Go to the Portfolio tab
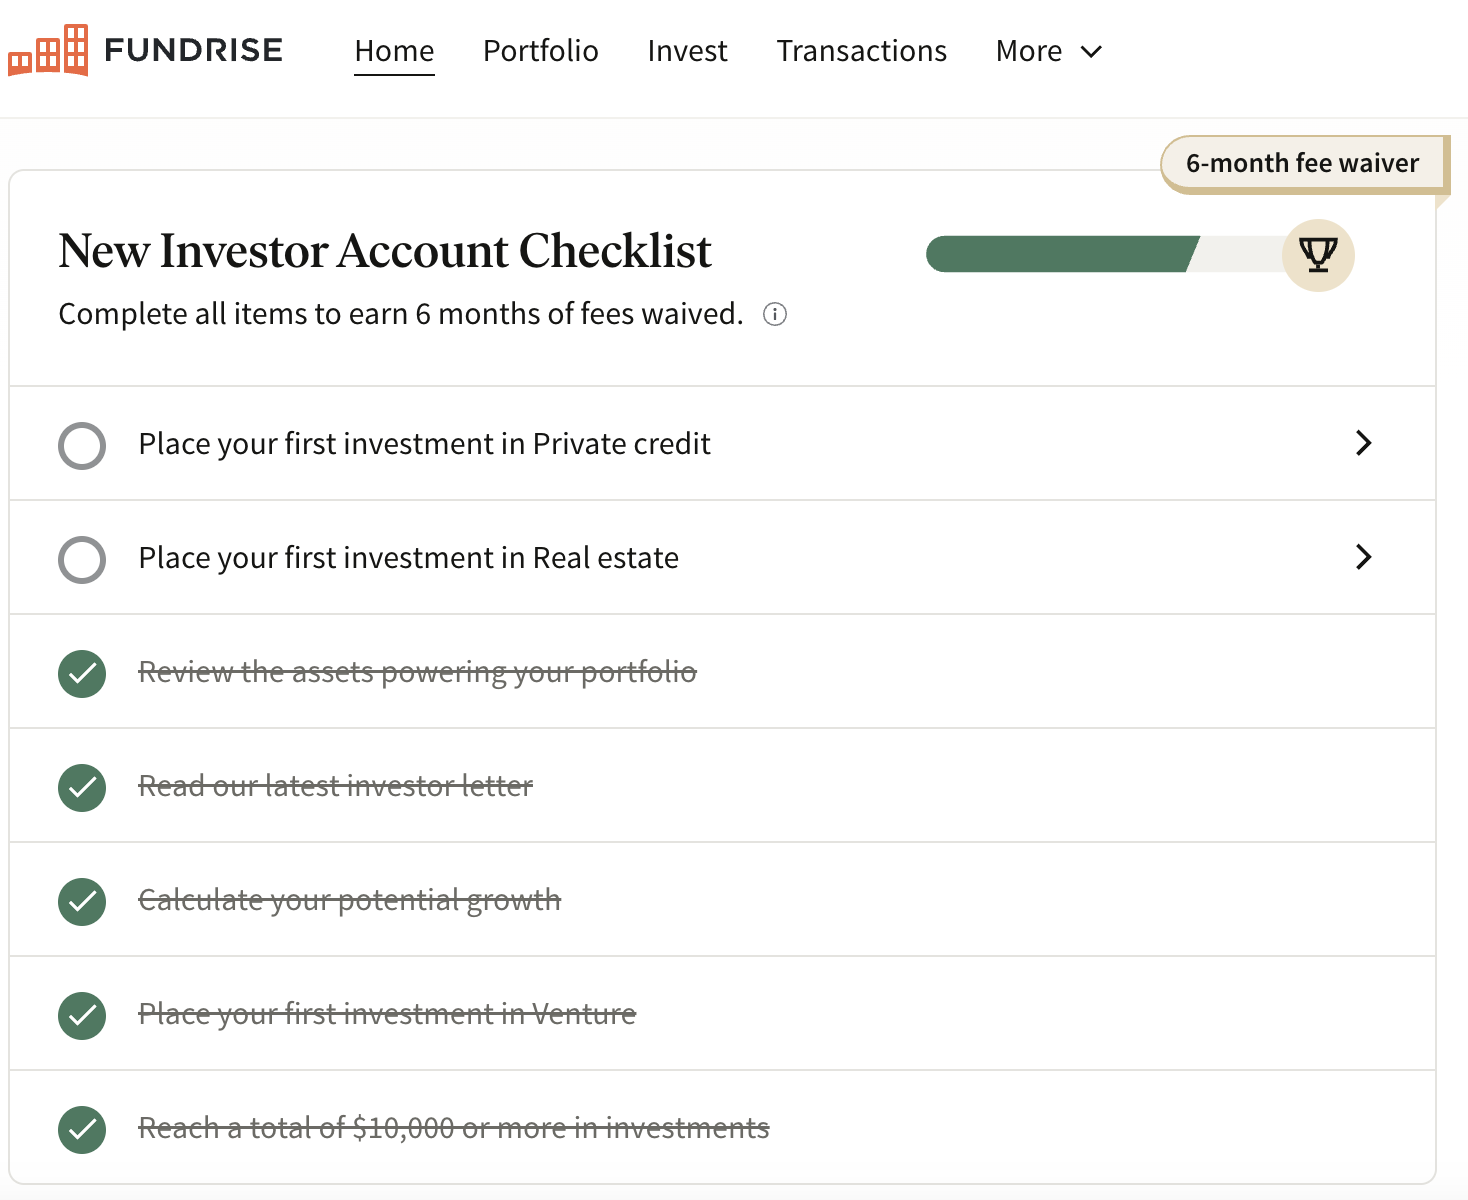Screen dimensions: 1468x1200 540,51
